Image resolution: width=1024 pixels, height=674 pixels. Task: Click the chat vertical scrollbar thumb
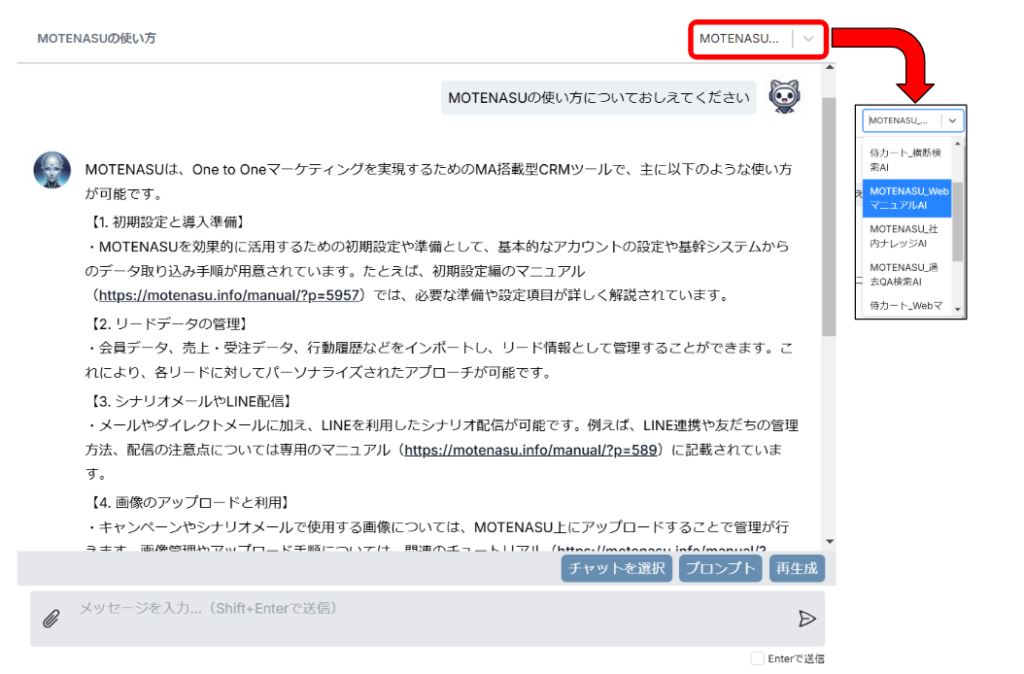[829, 217]
